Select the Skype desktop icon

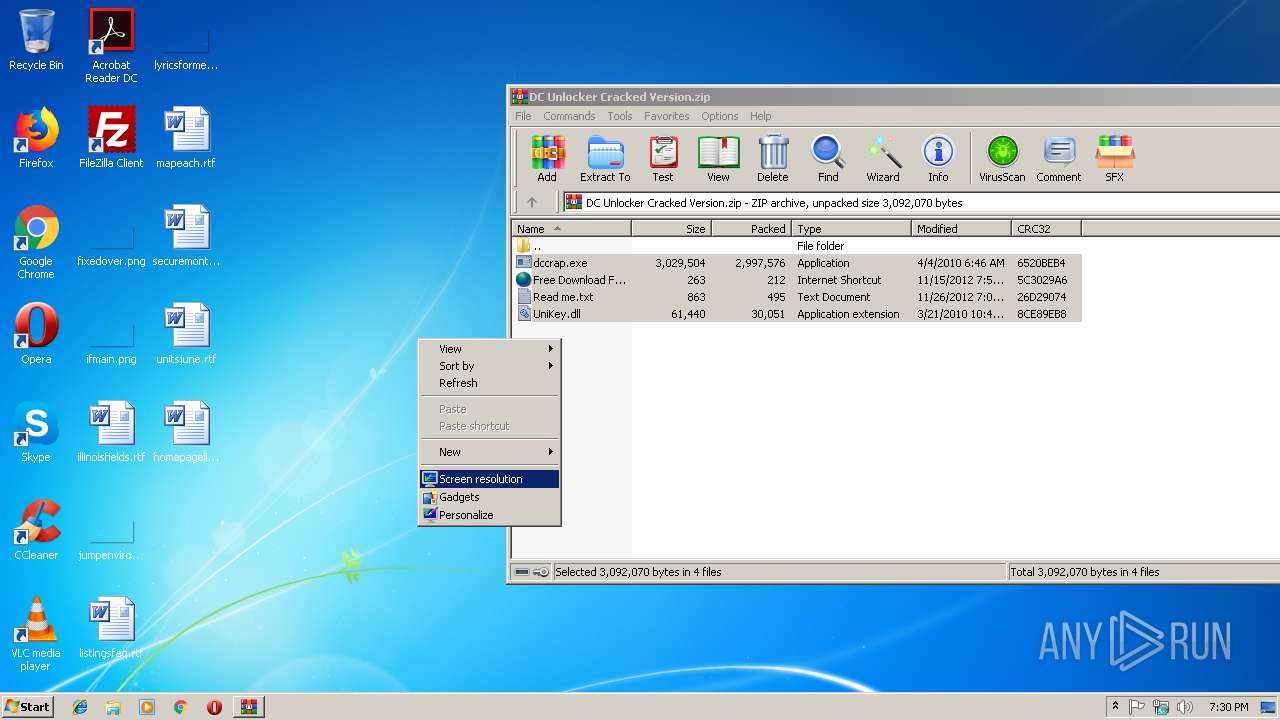click(x=36, y=433)
